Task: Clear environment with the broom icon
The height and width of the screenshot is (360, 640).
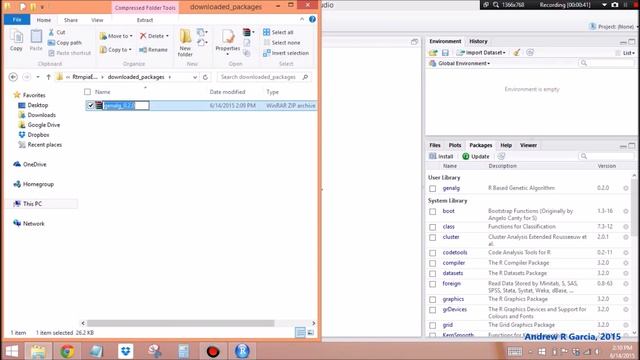Action: coord(517,53)
